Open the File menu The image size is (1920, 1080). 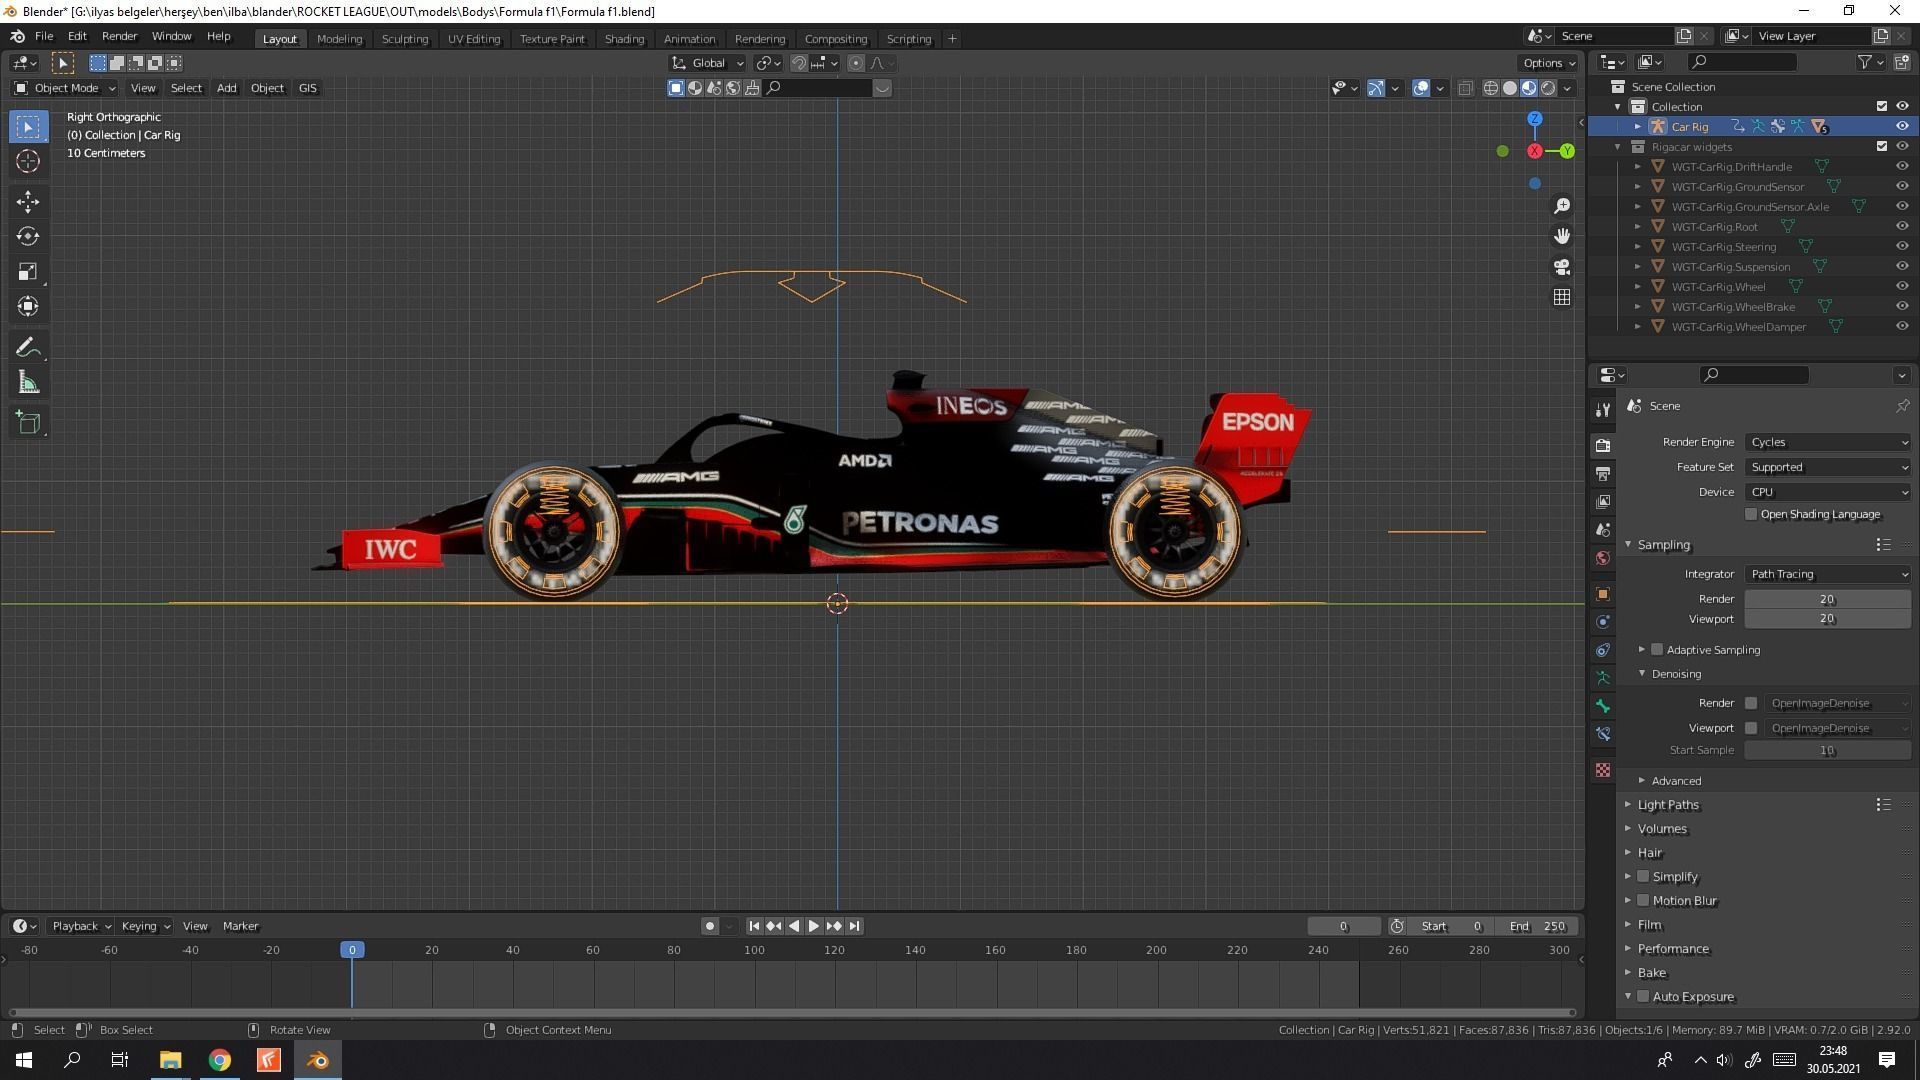tap(44, 36)
